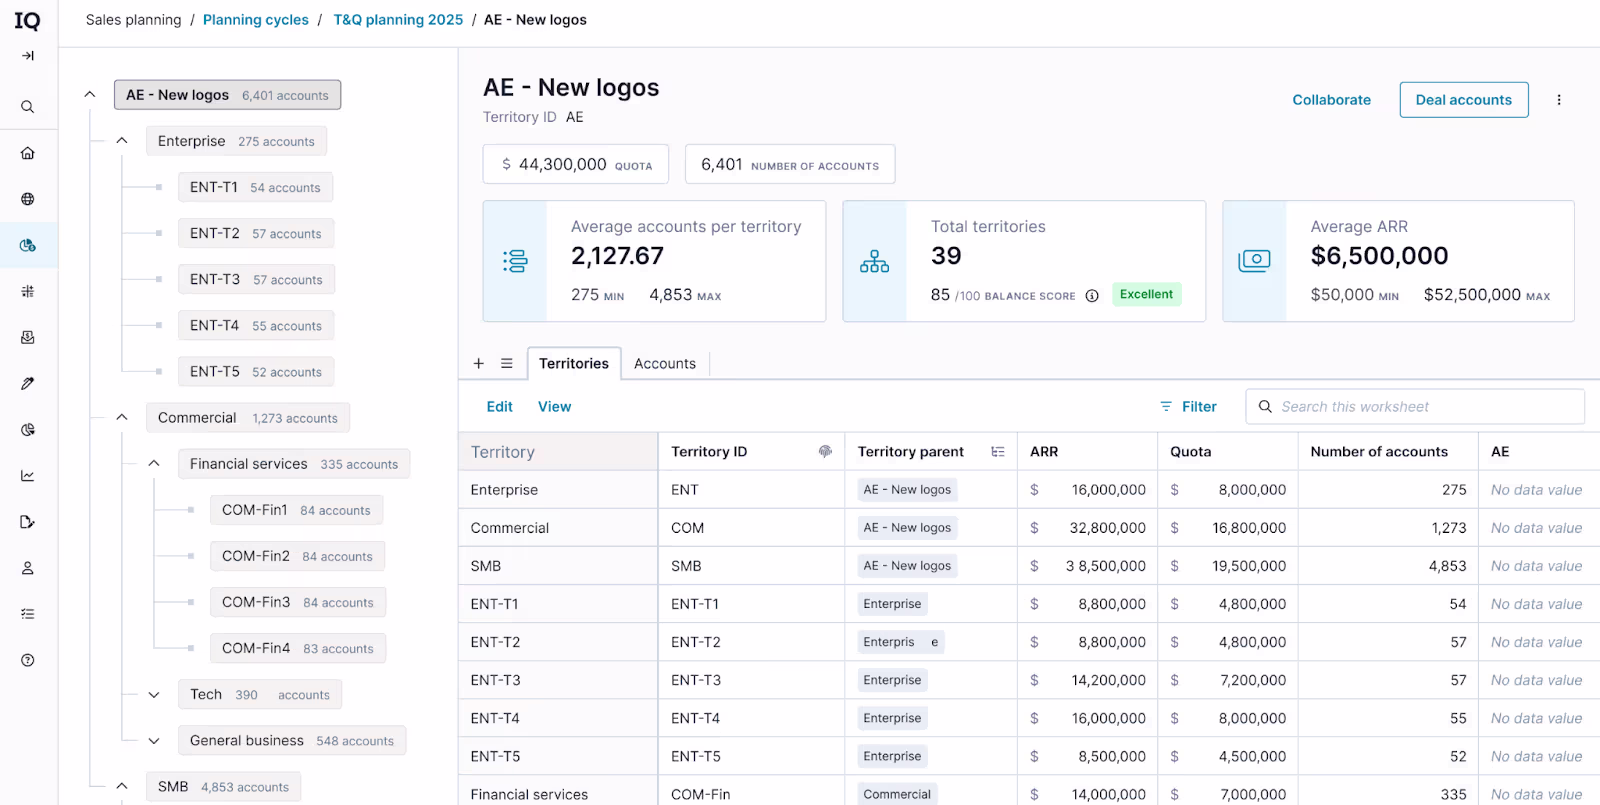
Task: Select the AE - New logos root node
Action: click(227, 95)
